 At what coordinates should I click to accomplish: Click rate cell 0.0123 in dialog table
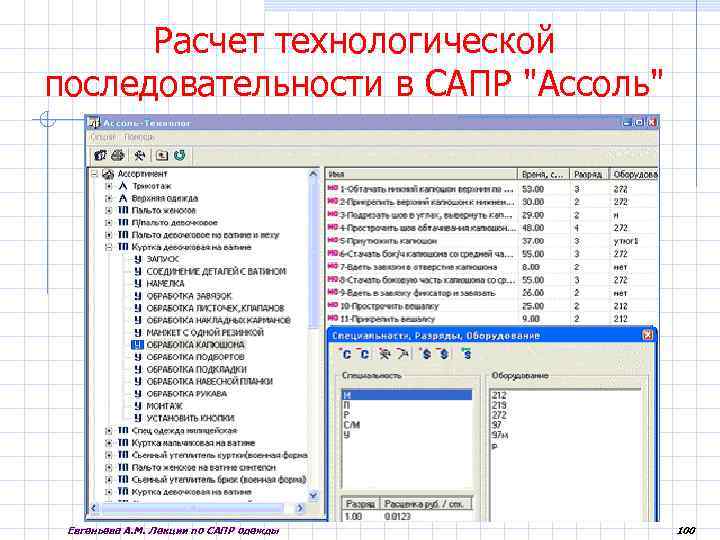397,517
